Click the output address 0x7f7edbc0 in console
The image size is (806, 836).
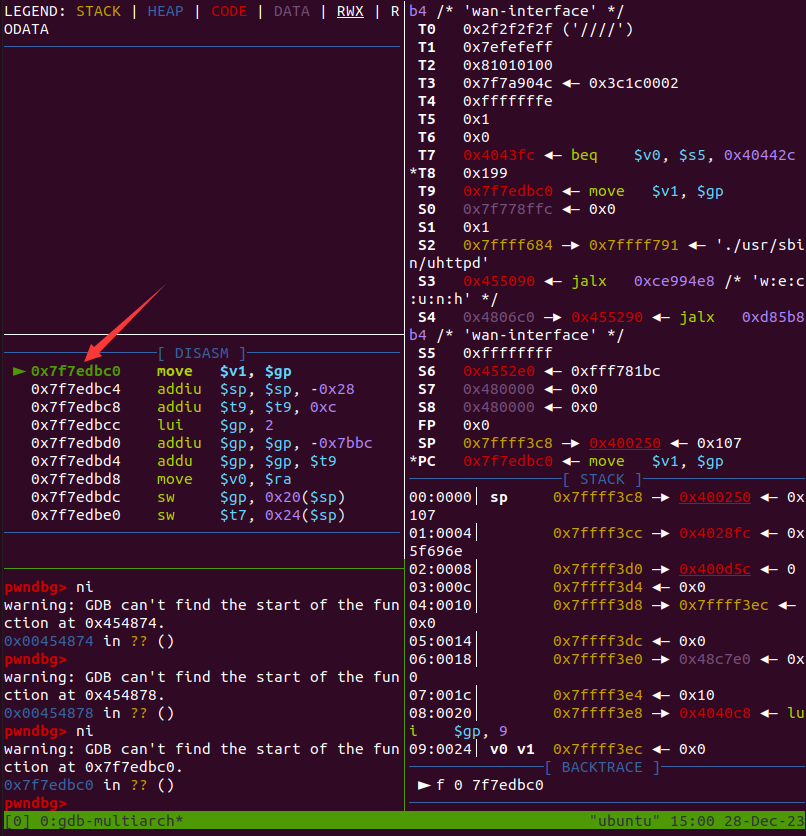point(49,785)
